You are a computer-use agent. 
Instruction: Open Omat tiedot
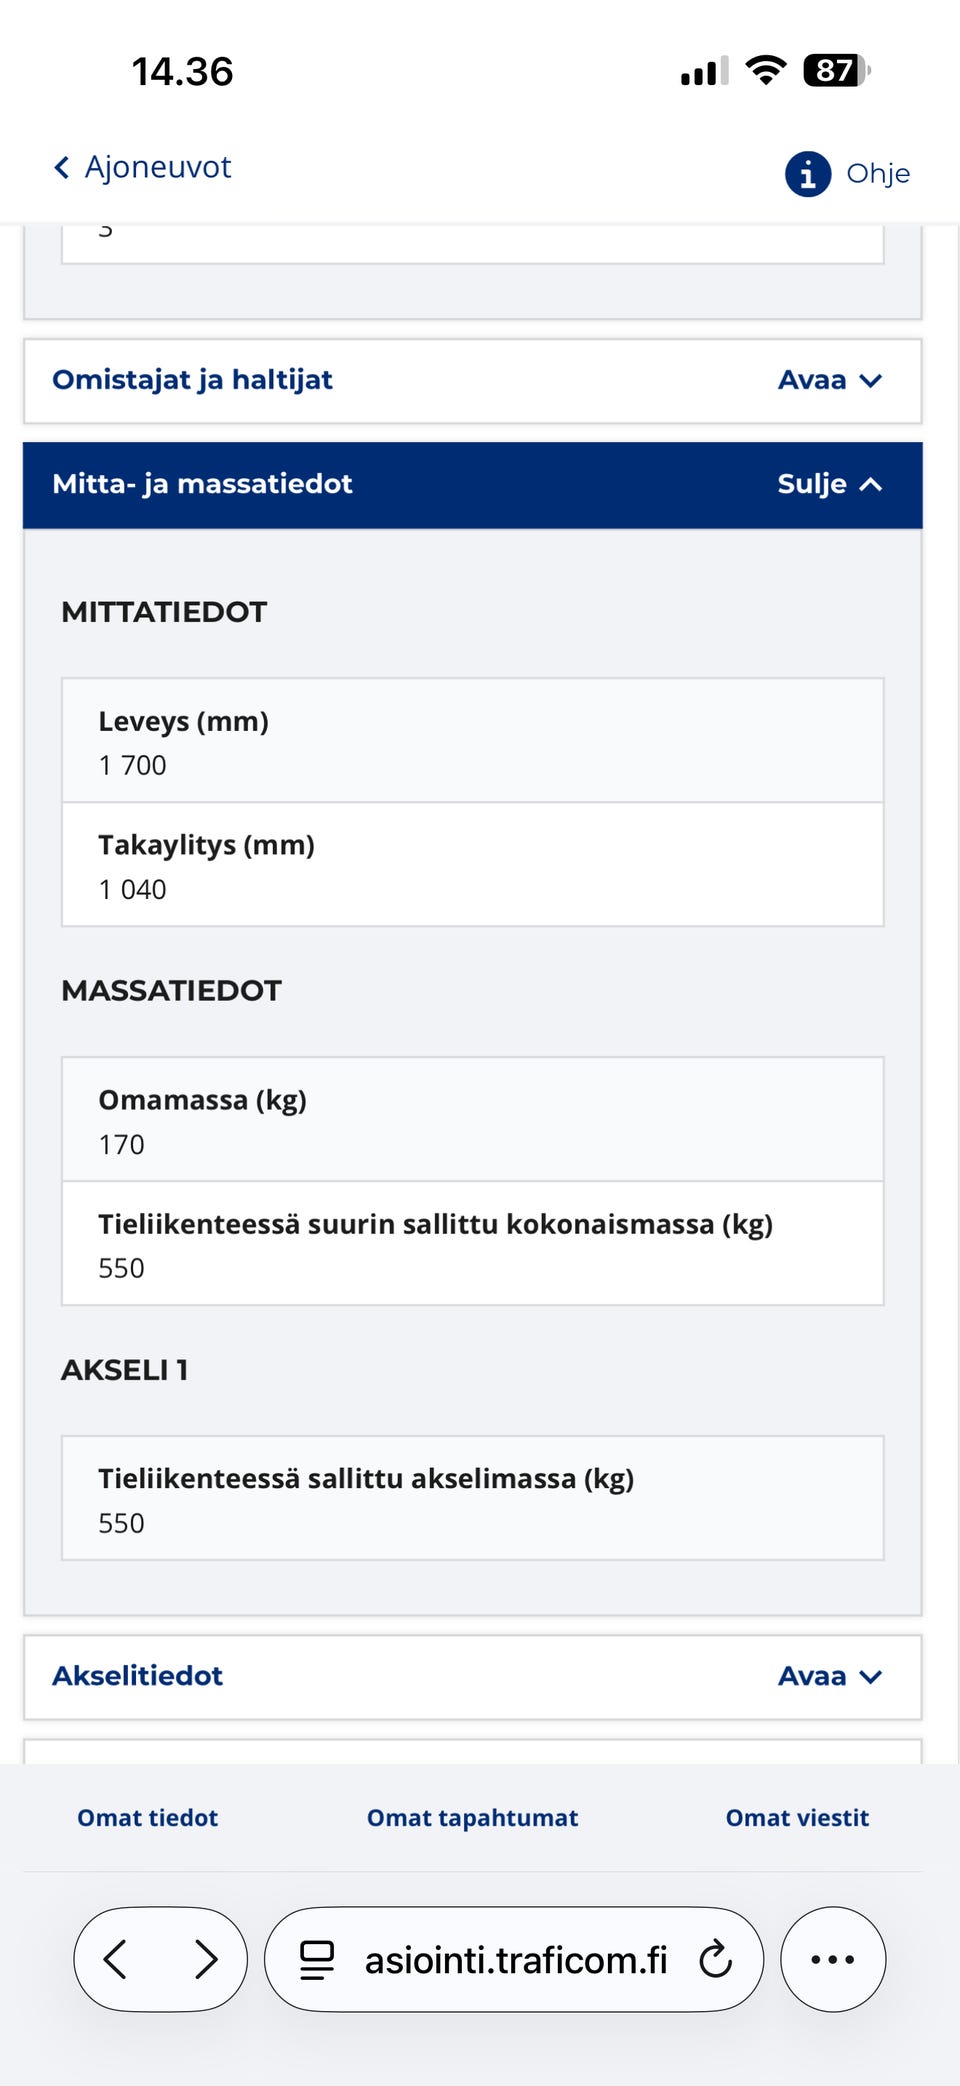(x=146, y=1817)
